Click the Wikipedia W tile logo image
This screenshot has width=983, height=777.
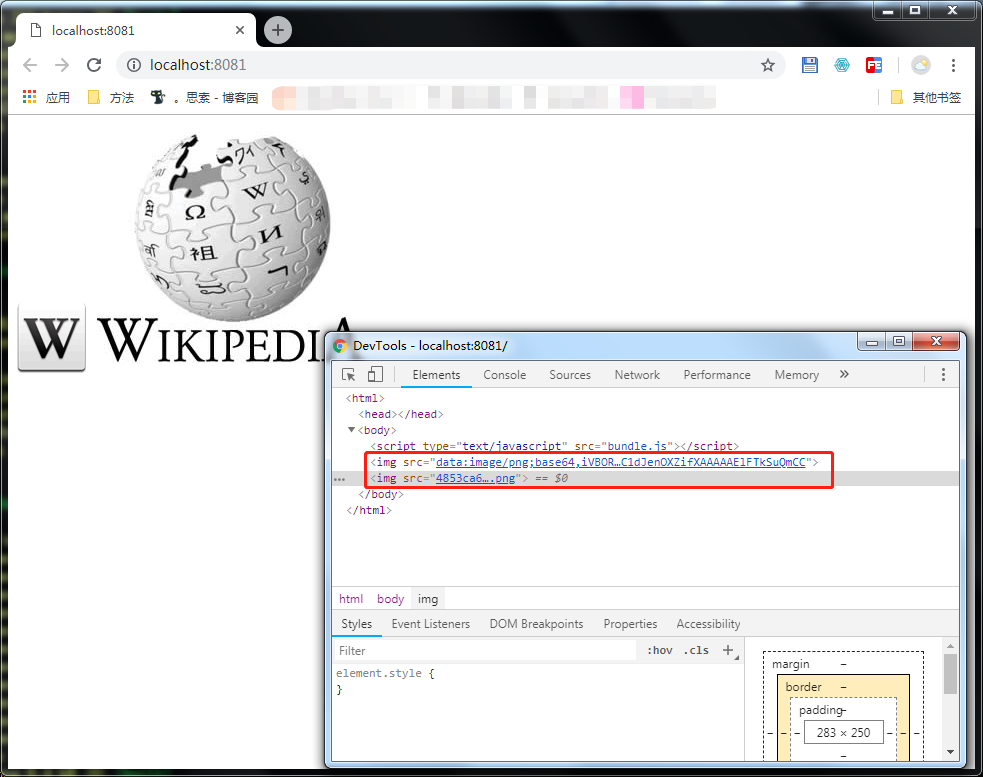pos(51,338)
